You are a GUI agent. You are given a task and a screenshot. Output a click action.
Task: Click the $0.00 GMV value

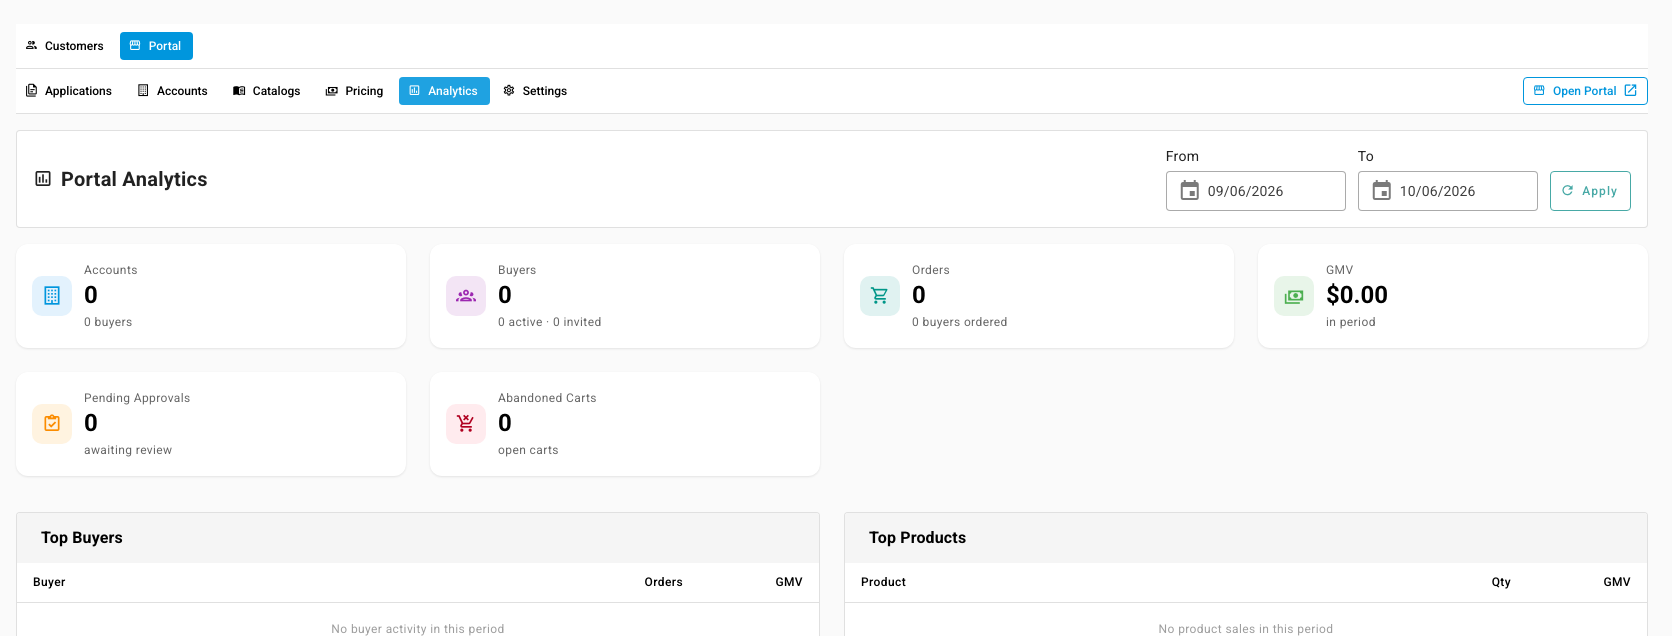[1357, 295]
